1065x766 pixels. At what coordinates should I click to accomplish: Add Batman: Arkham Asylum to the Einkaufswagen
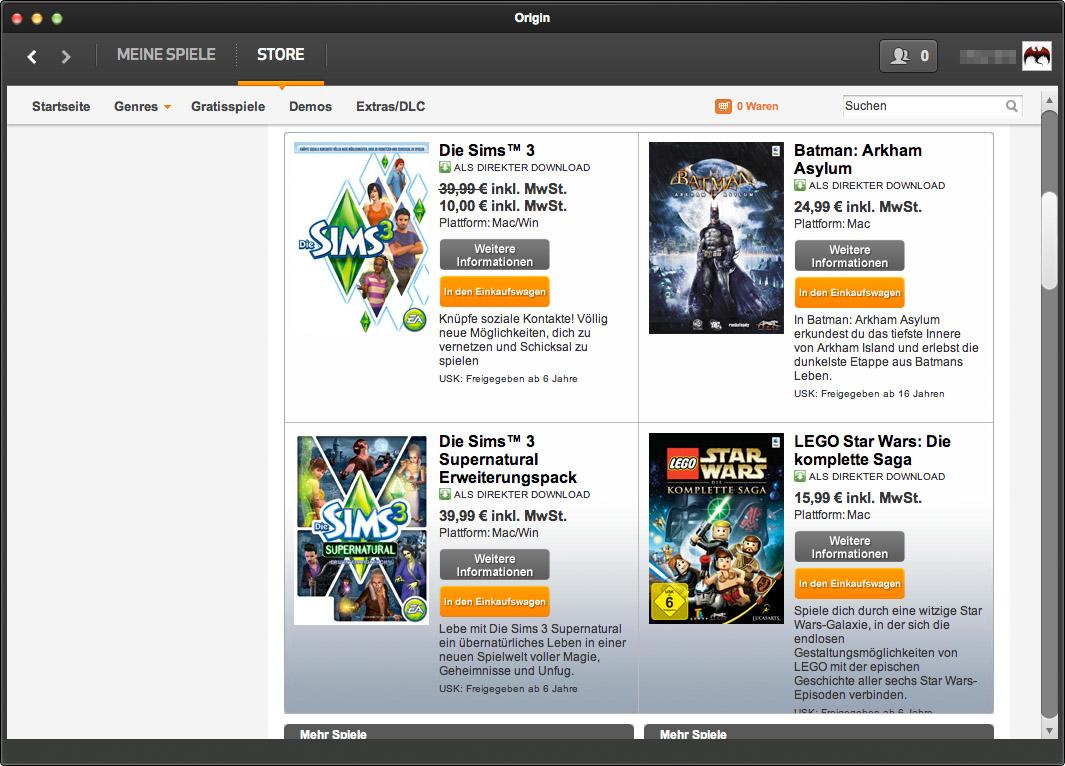click(850, 293)
